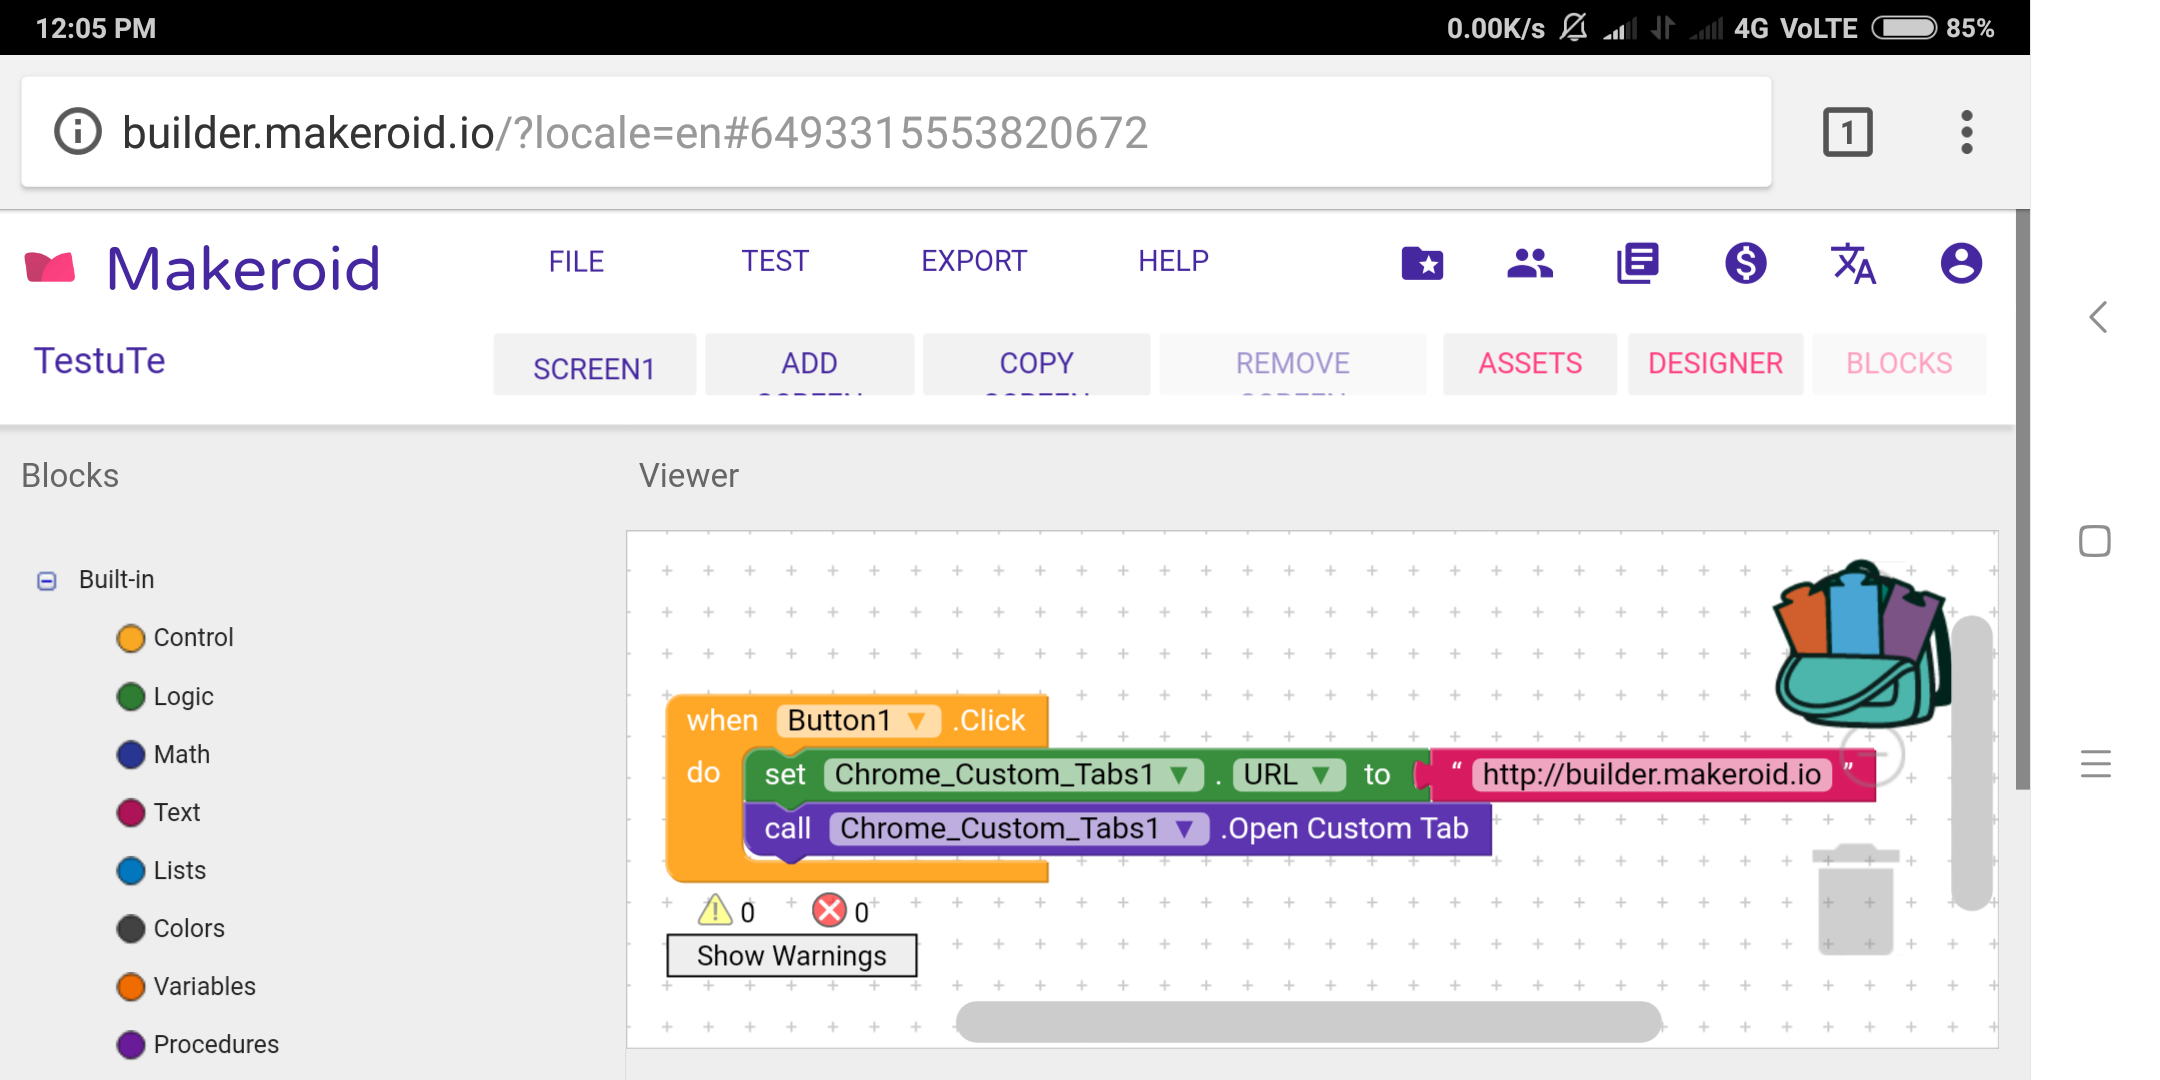Open the starred projects folder icon
The image size is (2160, 1080).
click(1422, 264)
